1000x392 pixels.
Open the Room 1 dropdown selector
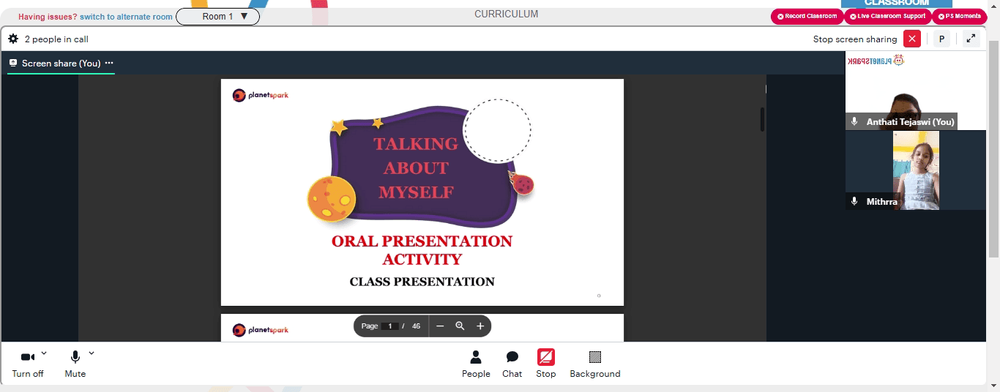coord(217,17)
